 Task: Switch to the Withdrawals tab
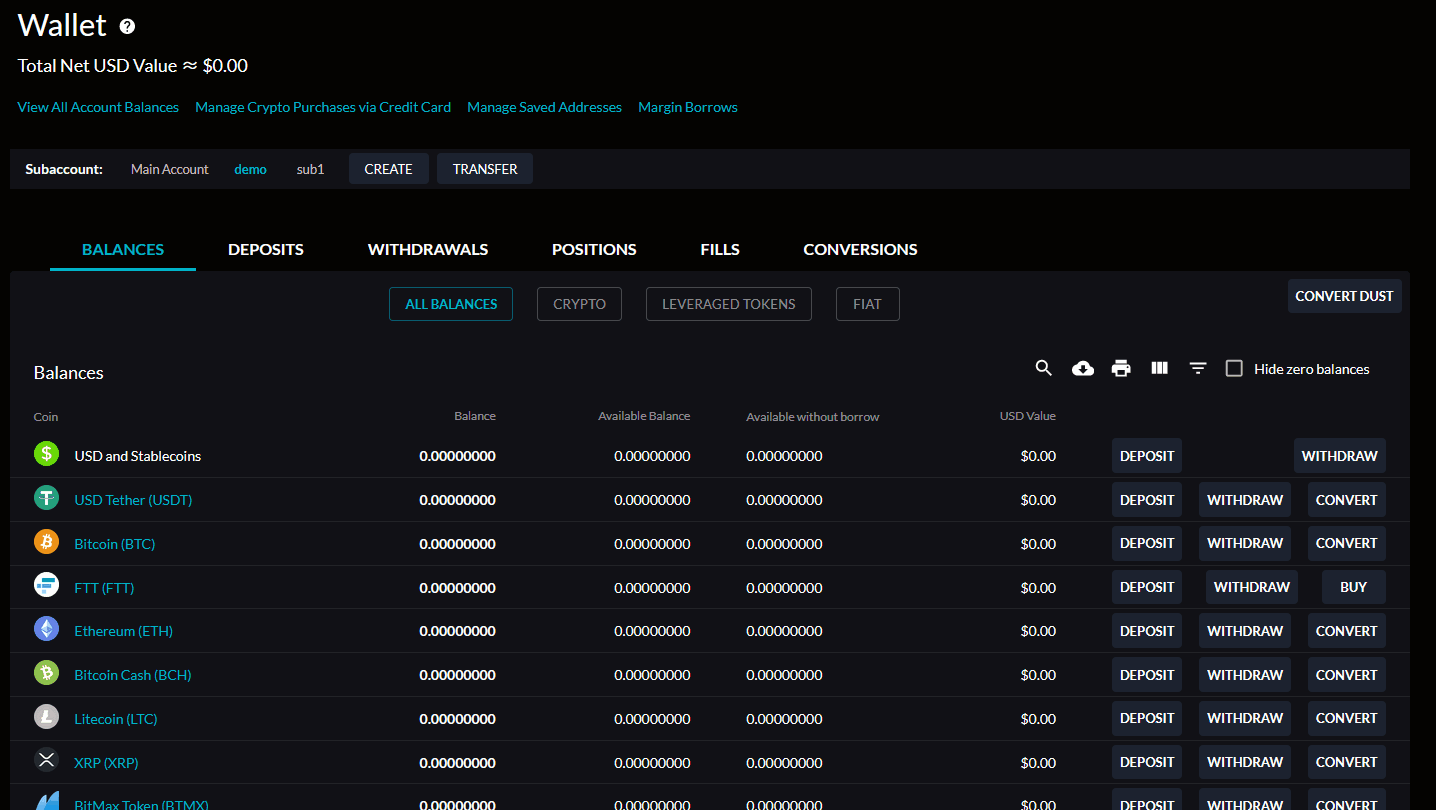[x=428, y=250]
